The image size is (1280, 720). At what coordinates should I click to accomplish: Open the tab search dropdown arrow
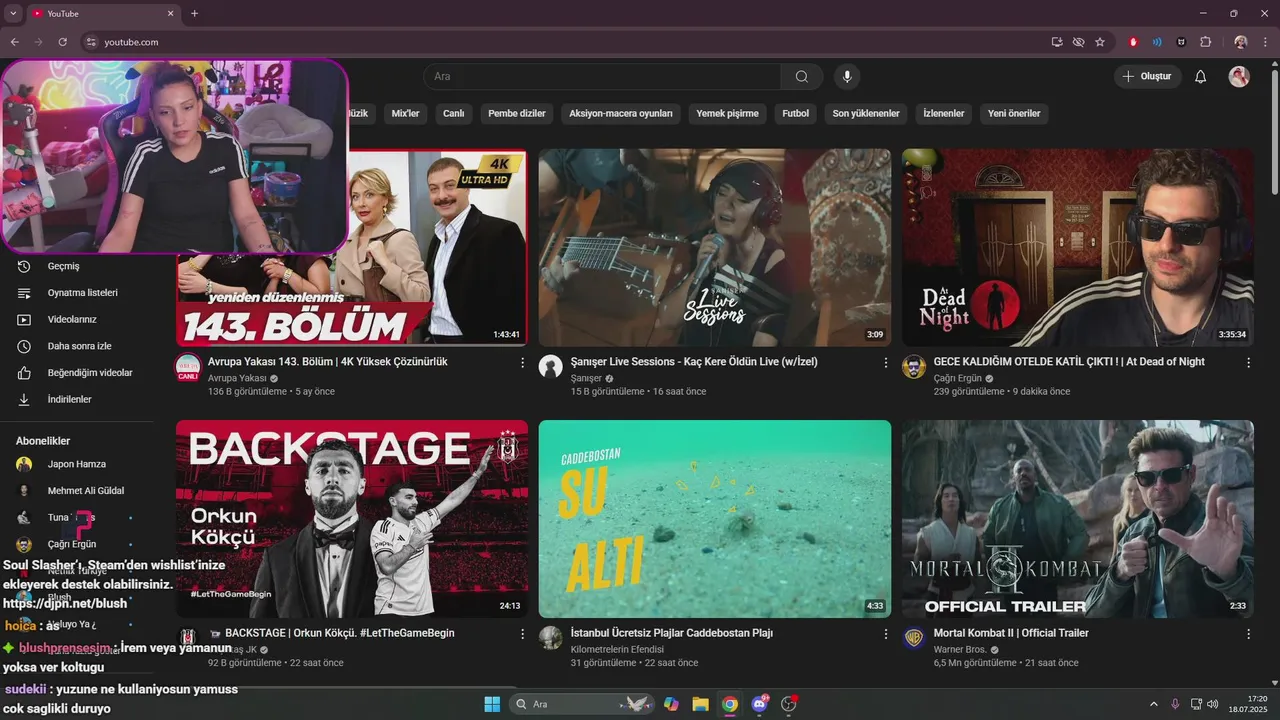(x=13, y=13)
